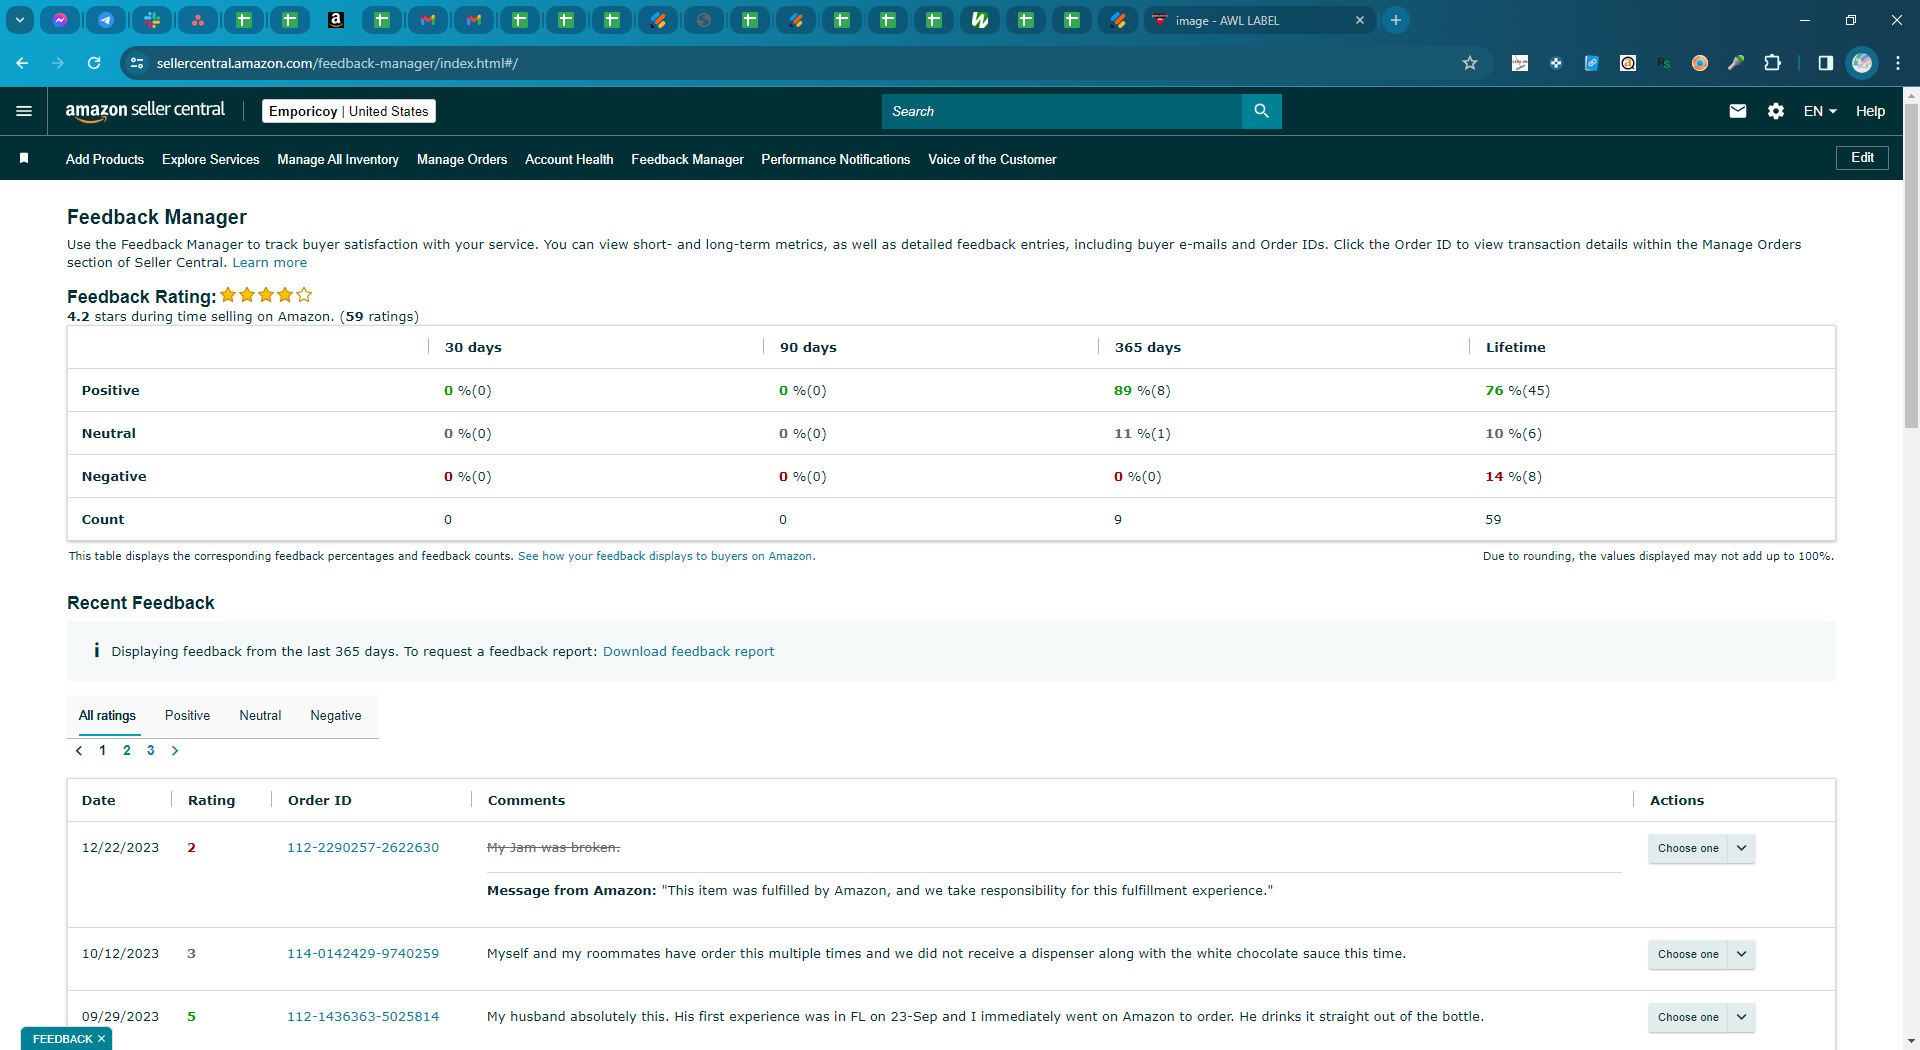This screenshot has height=1050, width=1920.
Task: Open the Seller Central hamburger menu
Action: [24, 111]
